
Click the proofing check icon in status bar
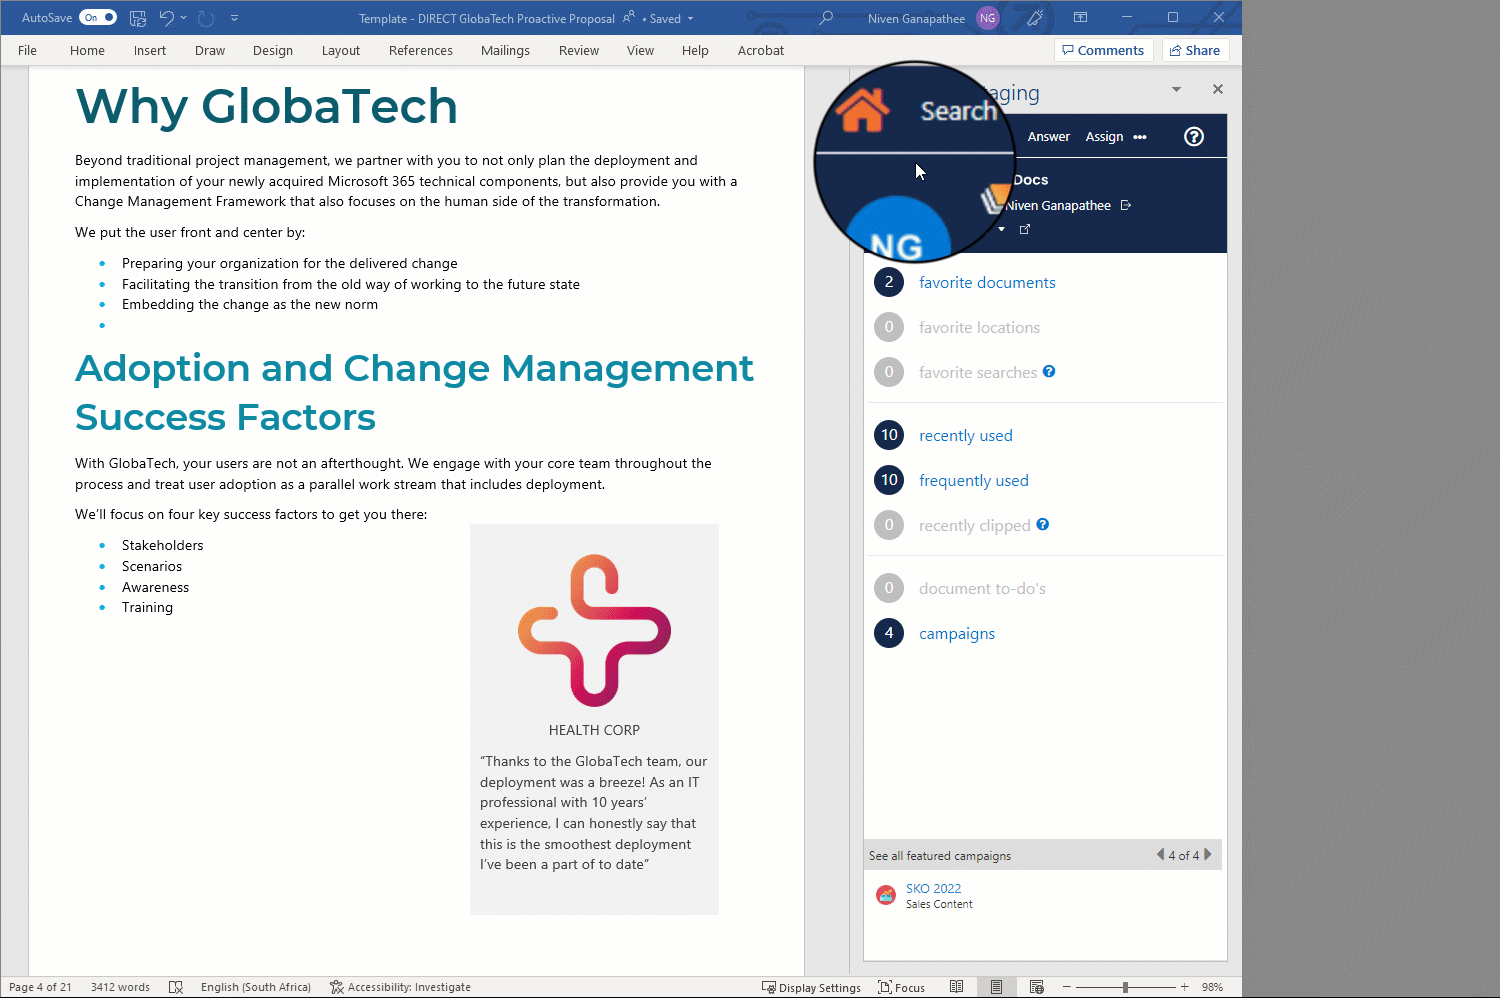176,987
